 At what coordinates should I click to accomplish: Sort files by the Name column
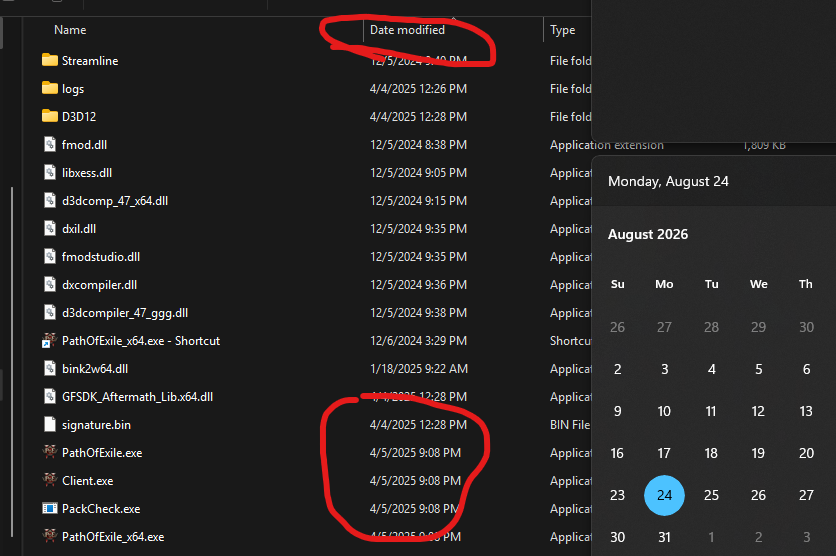70,30
